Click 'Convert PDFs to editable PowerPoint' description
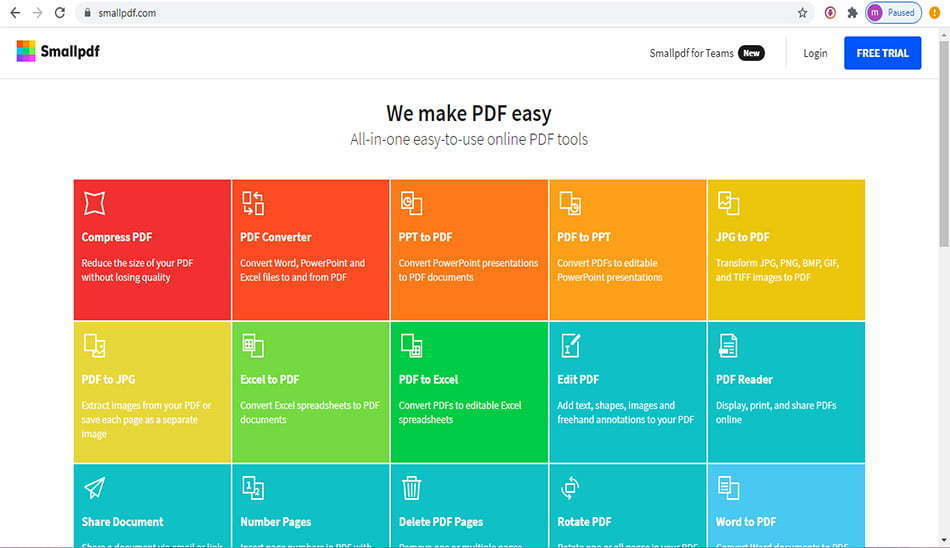 pos(610,270)
